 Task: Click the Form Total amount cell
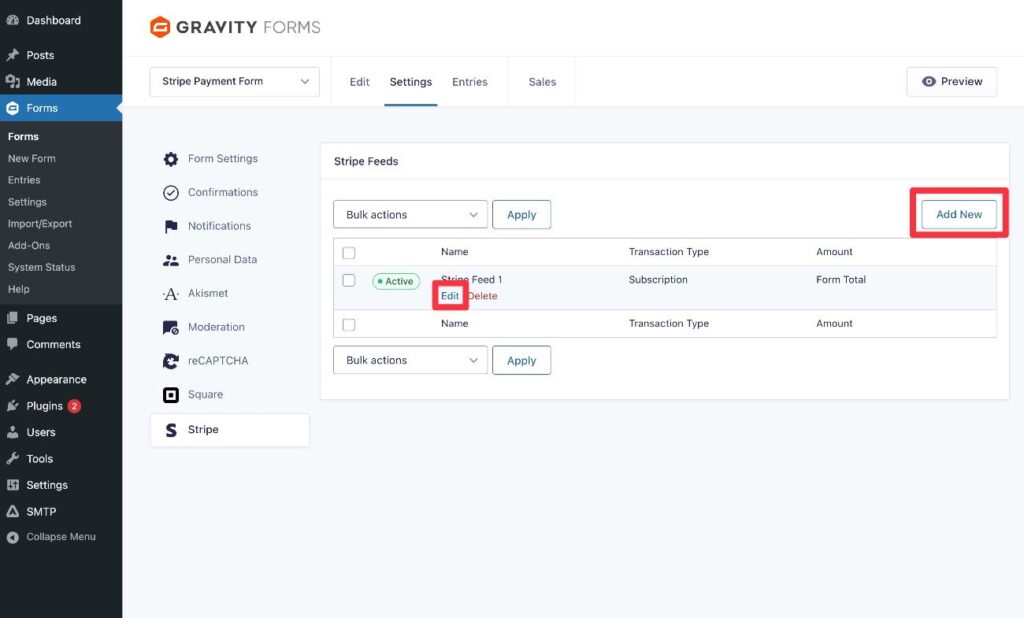pos(840,280)
